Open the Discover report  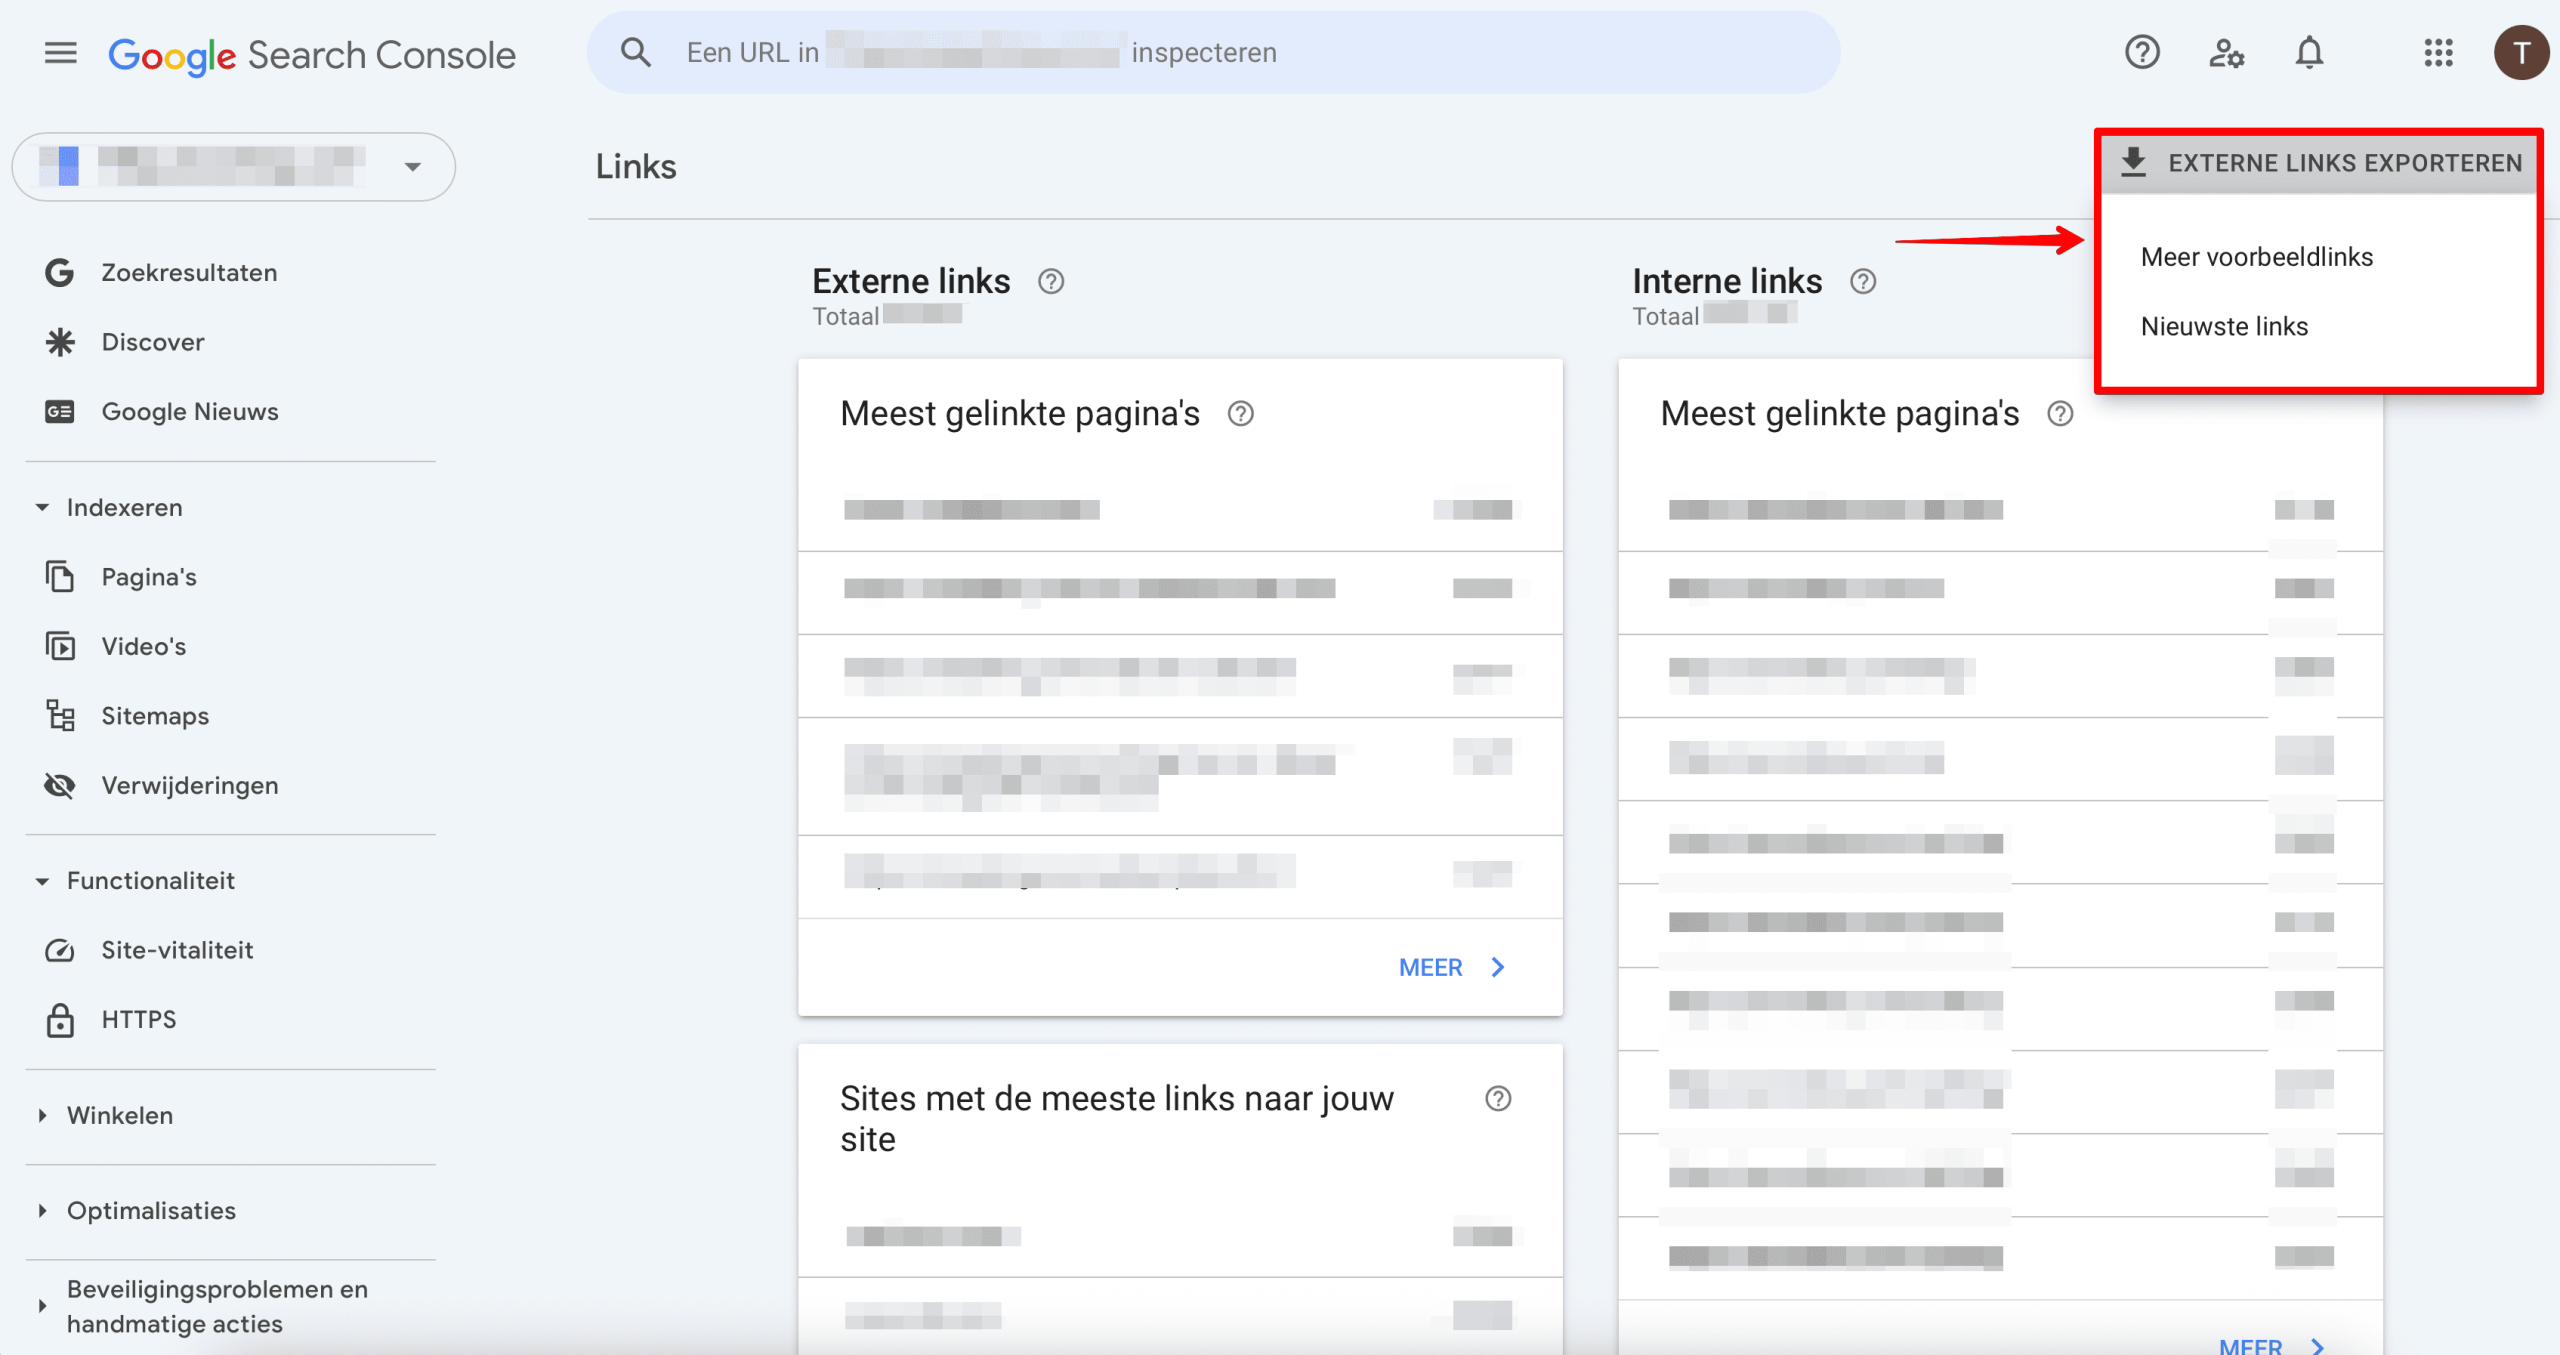[153, 342]
